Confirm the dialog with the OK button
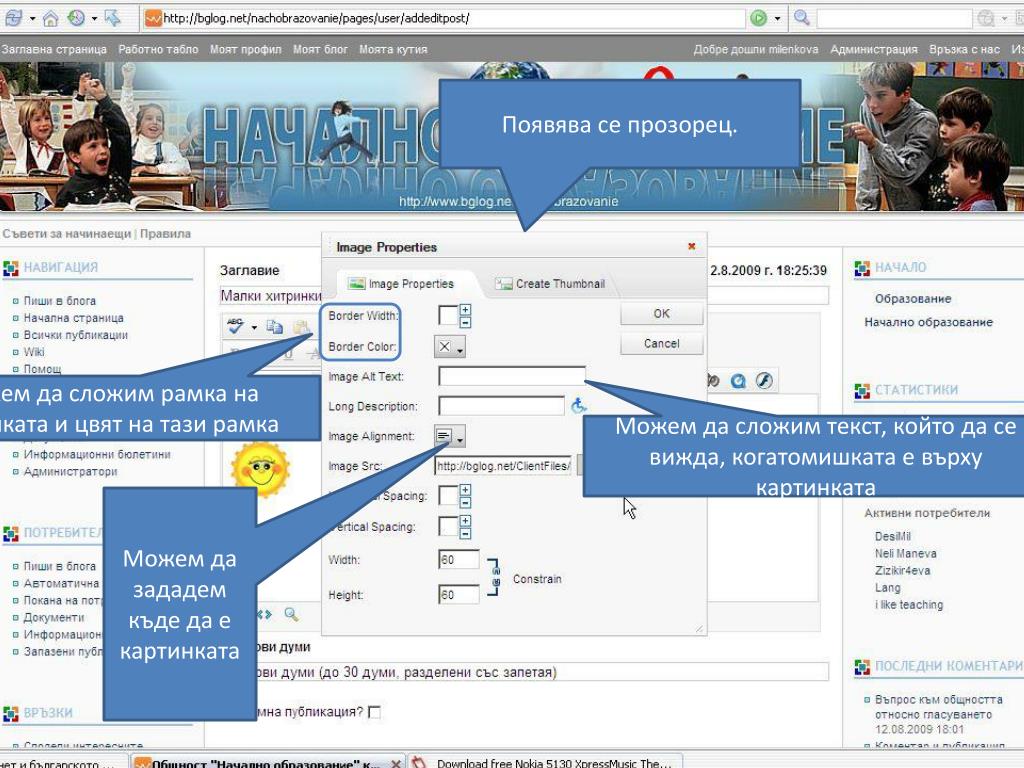 tap(662, 313)
